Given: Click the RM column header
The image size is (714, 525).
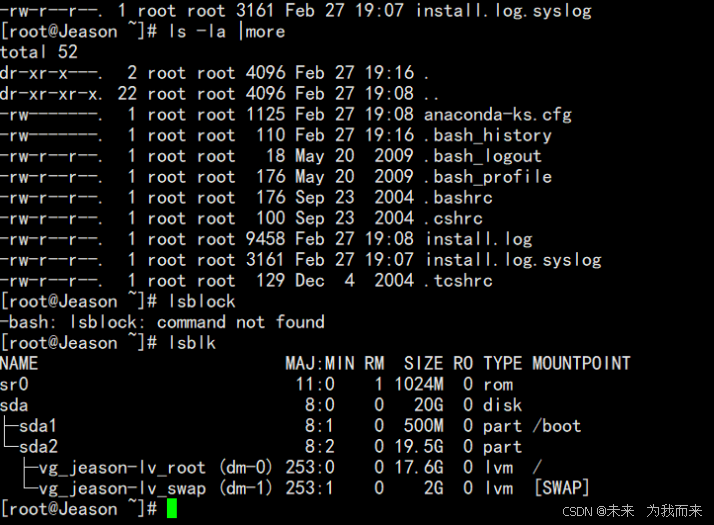Looking at the screenshot, I should pos(374,363).
